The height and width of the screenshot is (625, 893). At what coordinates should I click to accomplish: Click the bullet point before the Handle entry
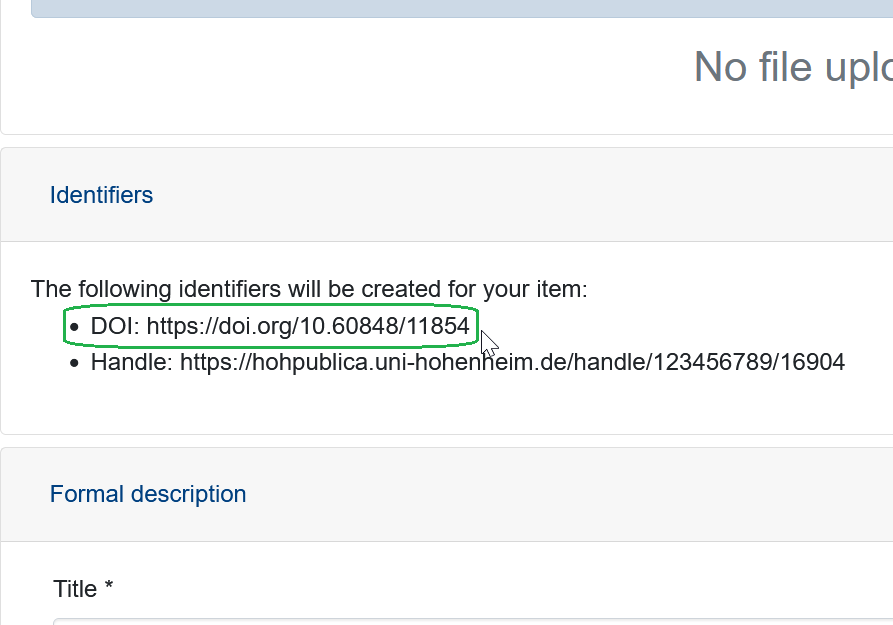tap(74, 363)
